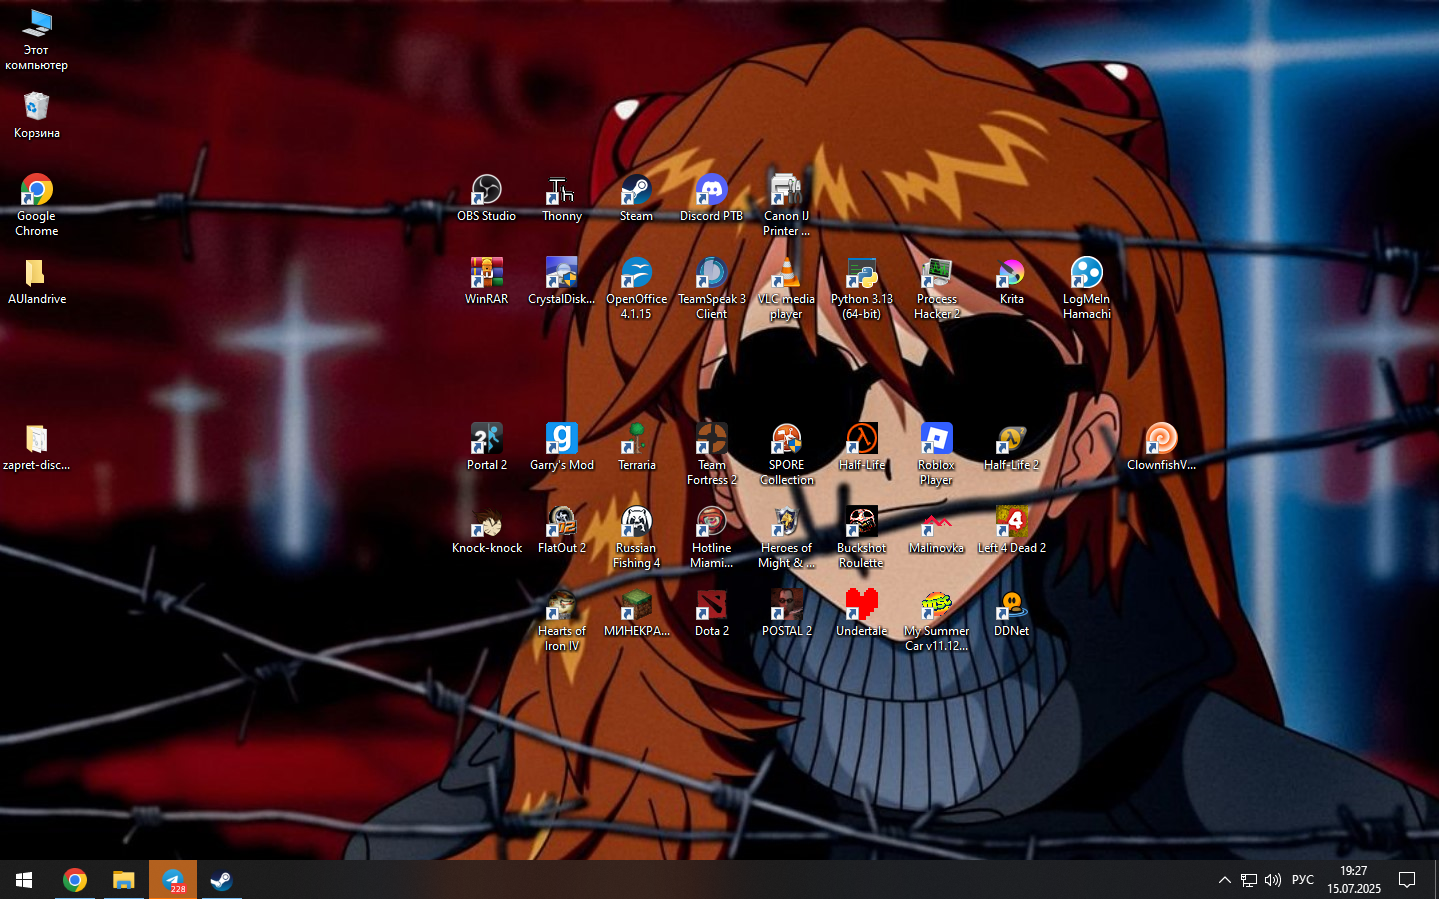
Task: Select the Russian Fishing 4 icon
Action: pos(636,537)
